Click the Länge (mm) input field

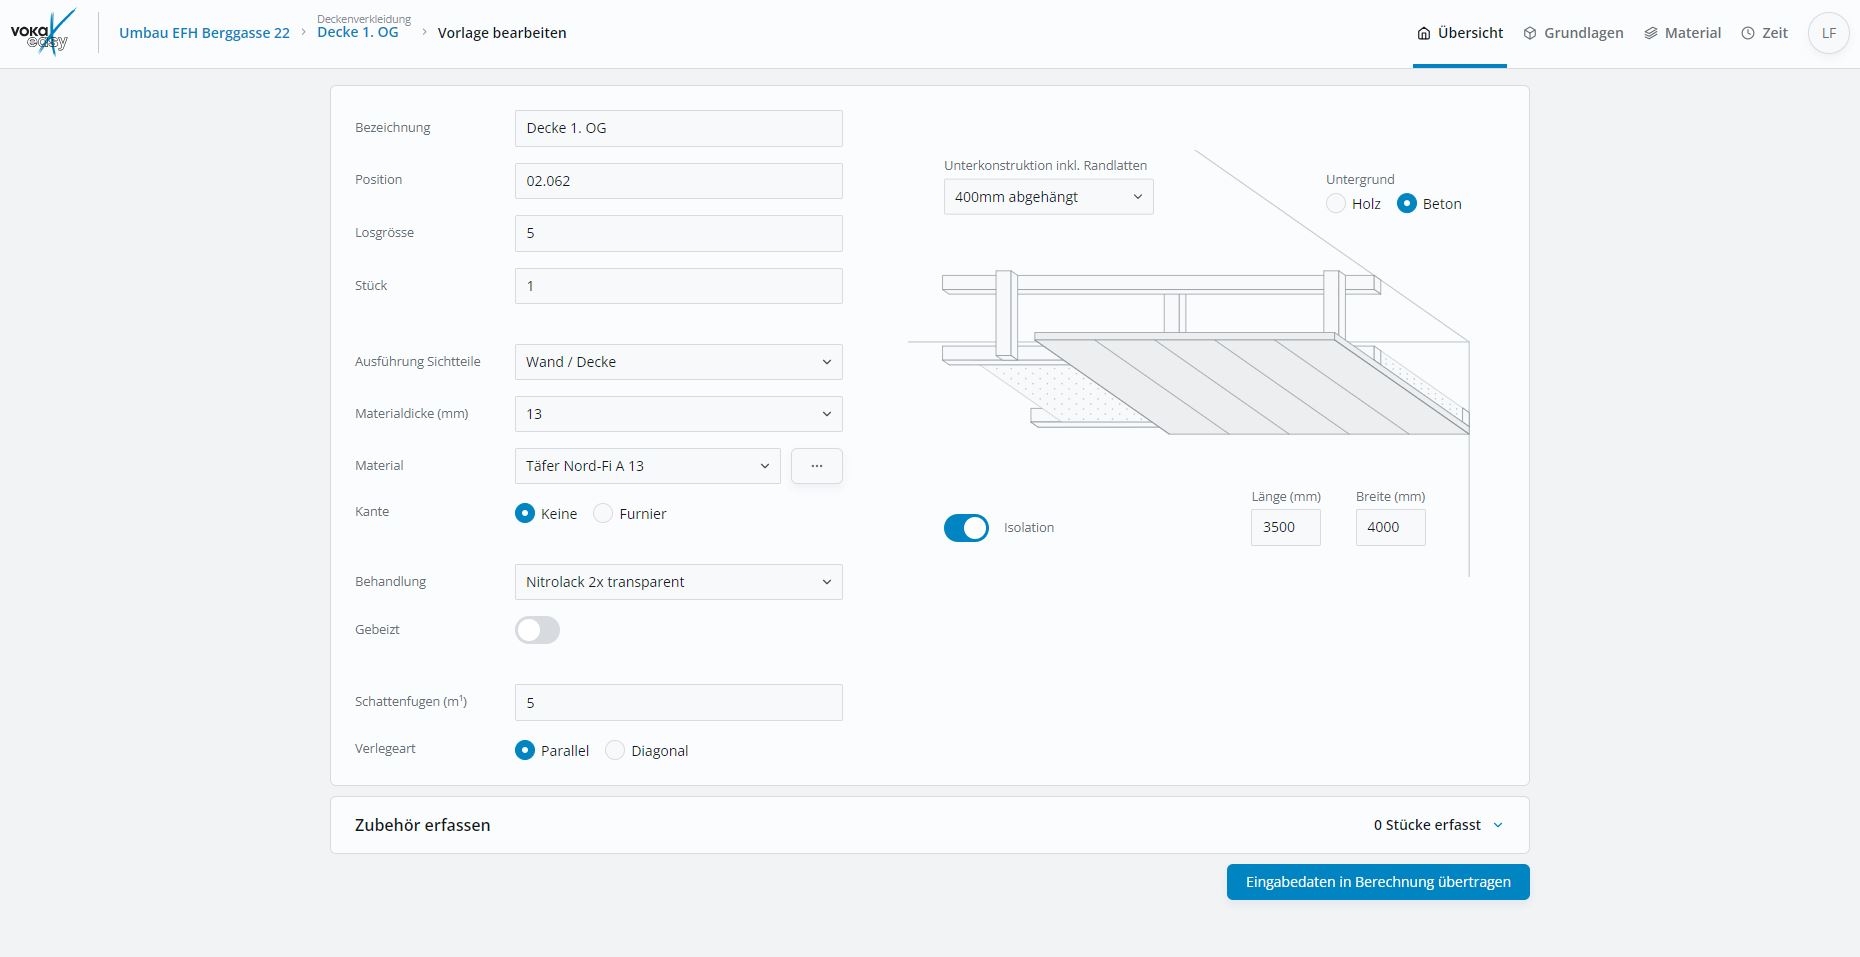point(1285,527)
